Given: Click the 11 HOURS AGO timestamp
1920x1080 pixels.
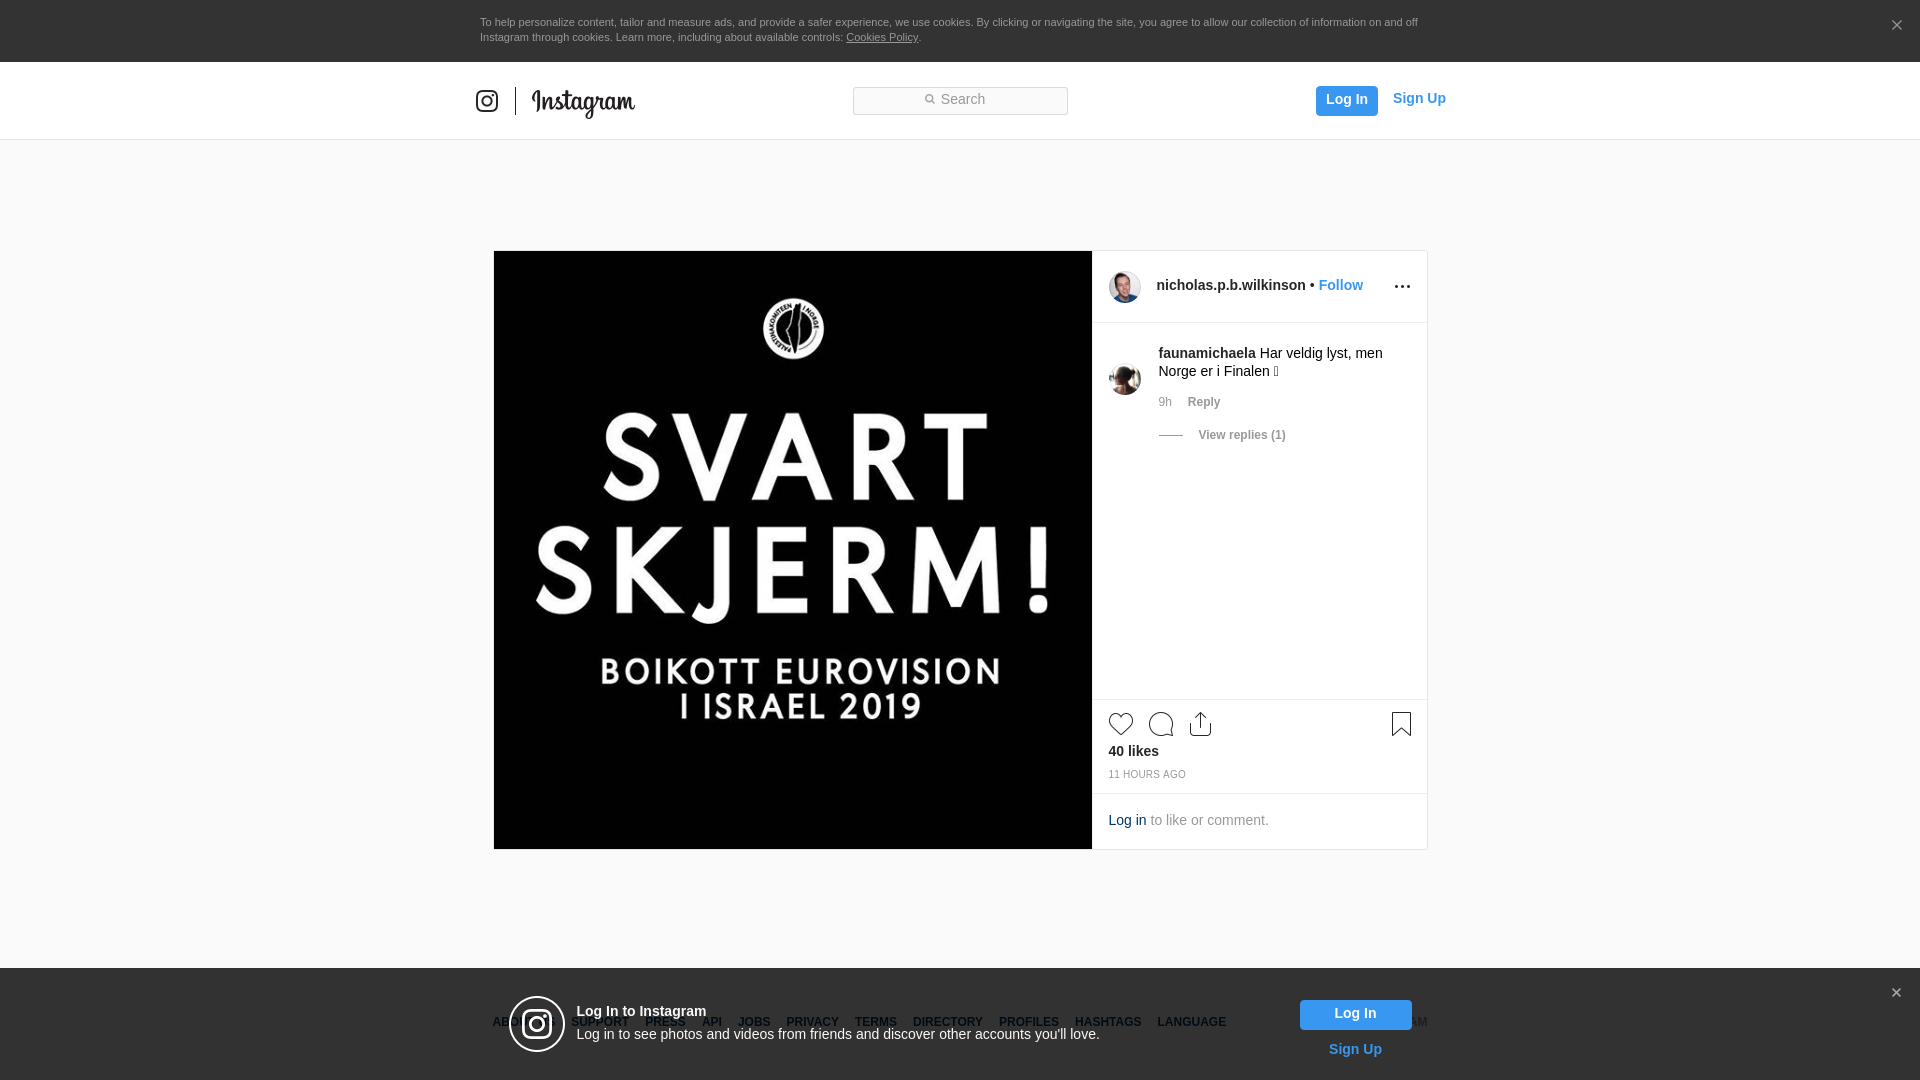Looking at the screenshot, I should [x=1147, y=775].
